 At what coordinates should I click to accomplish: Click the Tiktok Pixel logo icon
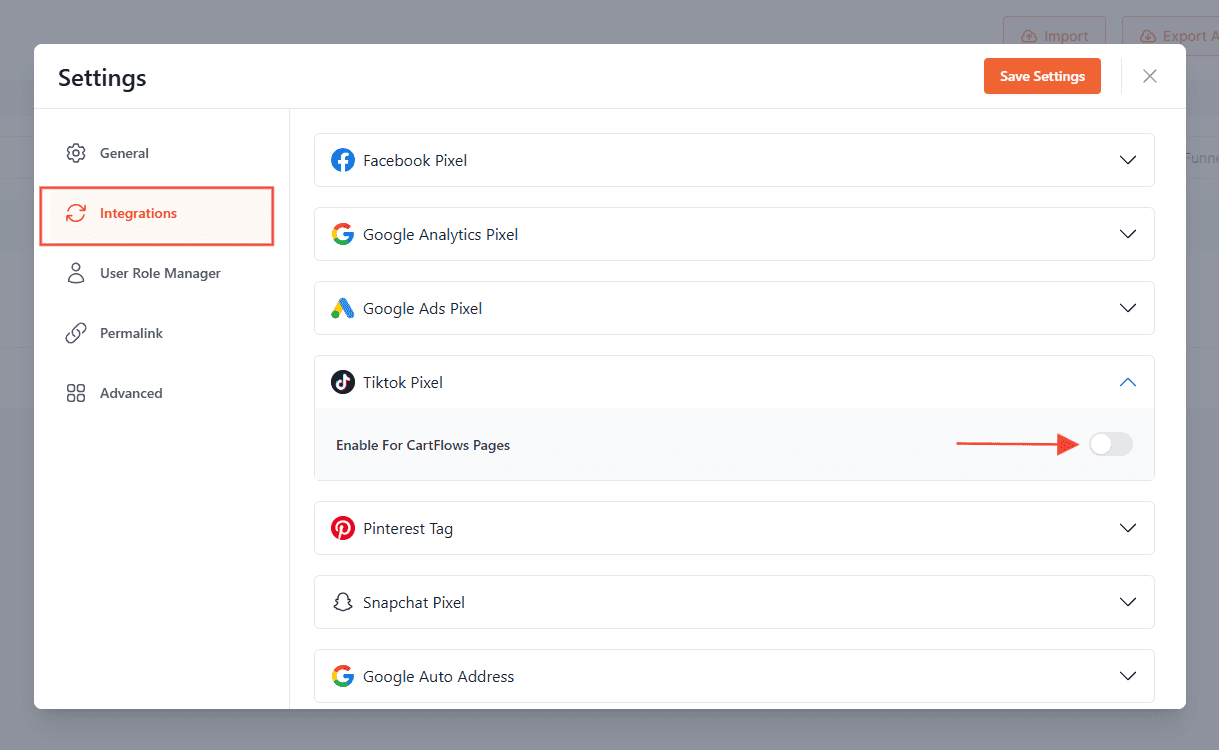point(343,382)
